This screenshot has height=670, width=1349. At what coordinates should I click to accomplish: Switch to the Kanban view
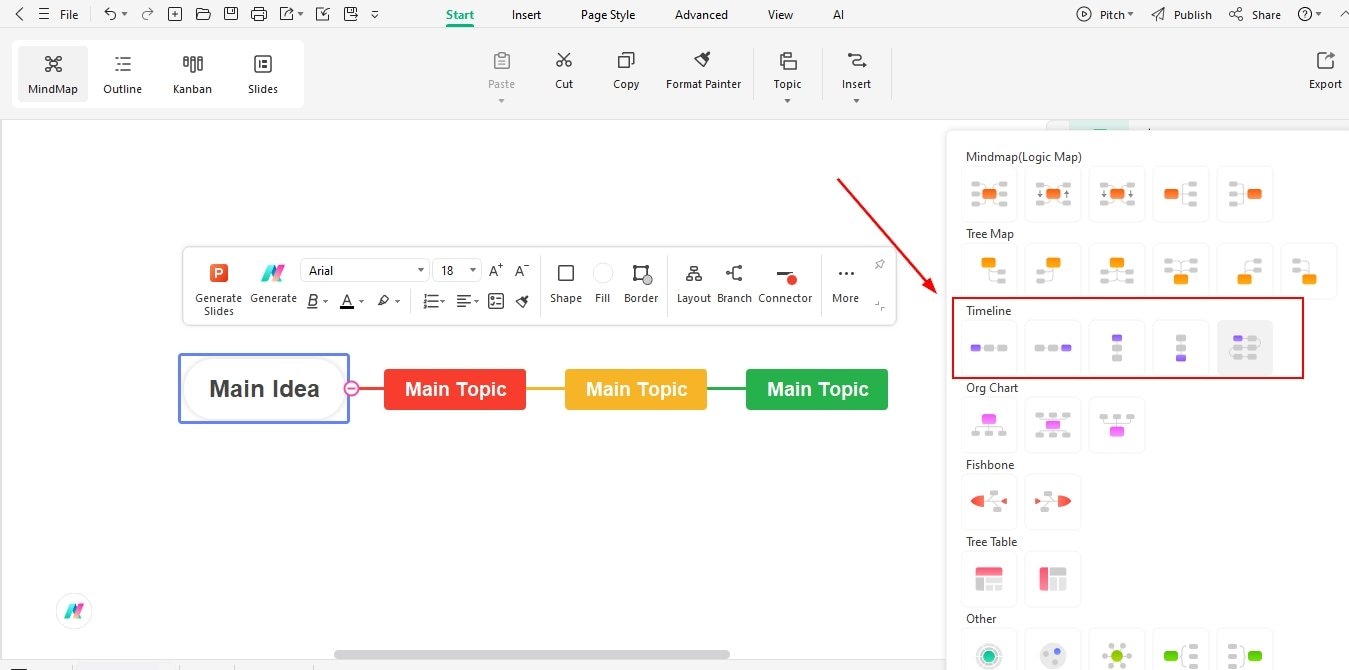(x=192, y=72)
